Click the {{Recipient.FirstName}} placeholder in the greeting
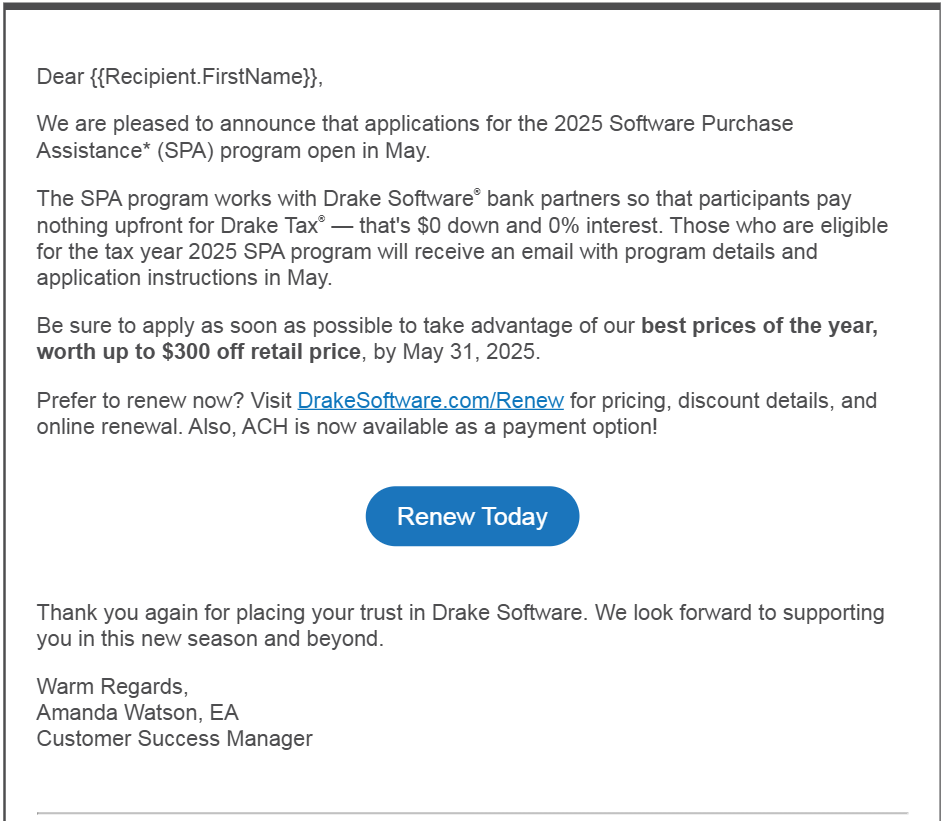The image size is (946, 821). tap(204, 77)
